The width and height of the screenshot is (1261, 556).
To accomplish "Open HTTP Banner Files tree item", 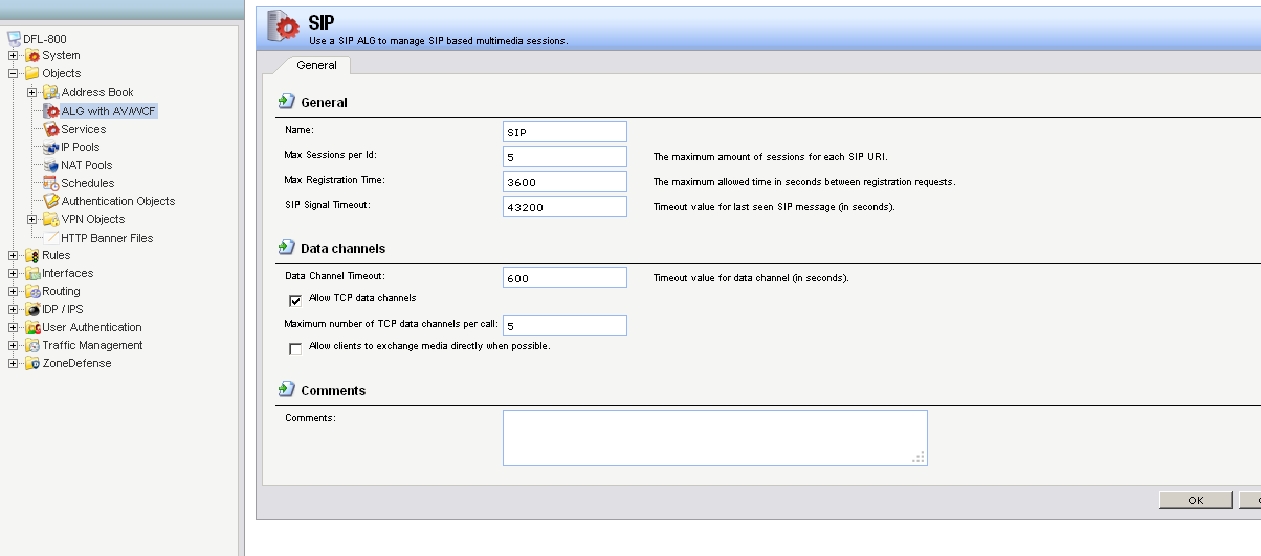I will 106,238.
